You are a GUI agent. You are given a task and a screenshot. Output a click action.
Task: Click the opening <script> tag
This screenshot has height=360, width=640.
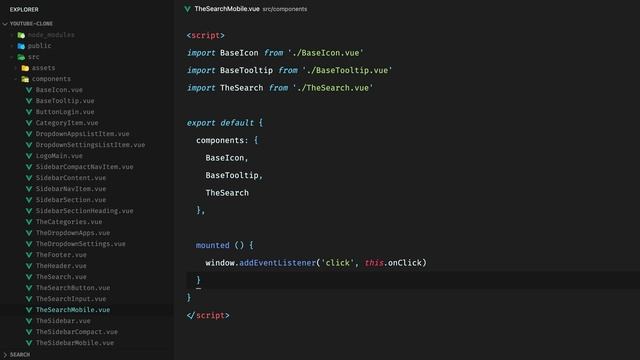(206, 36)
